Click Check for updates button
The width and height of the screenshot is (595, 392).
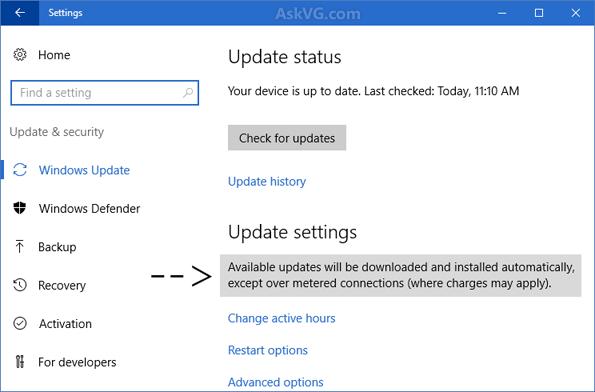287,138
